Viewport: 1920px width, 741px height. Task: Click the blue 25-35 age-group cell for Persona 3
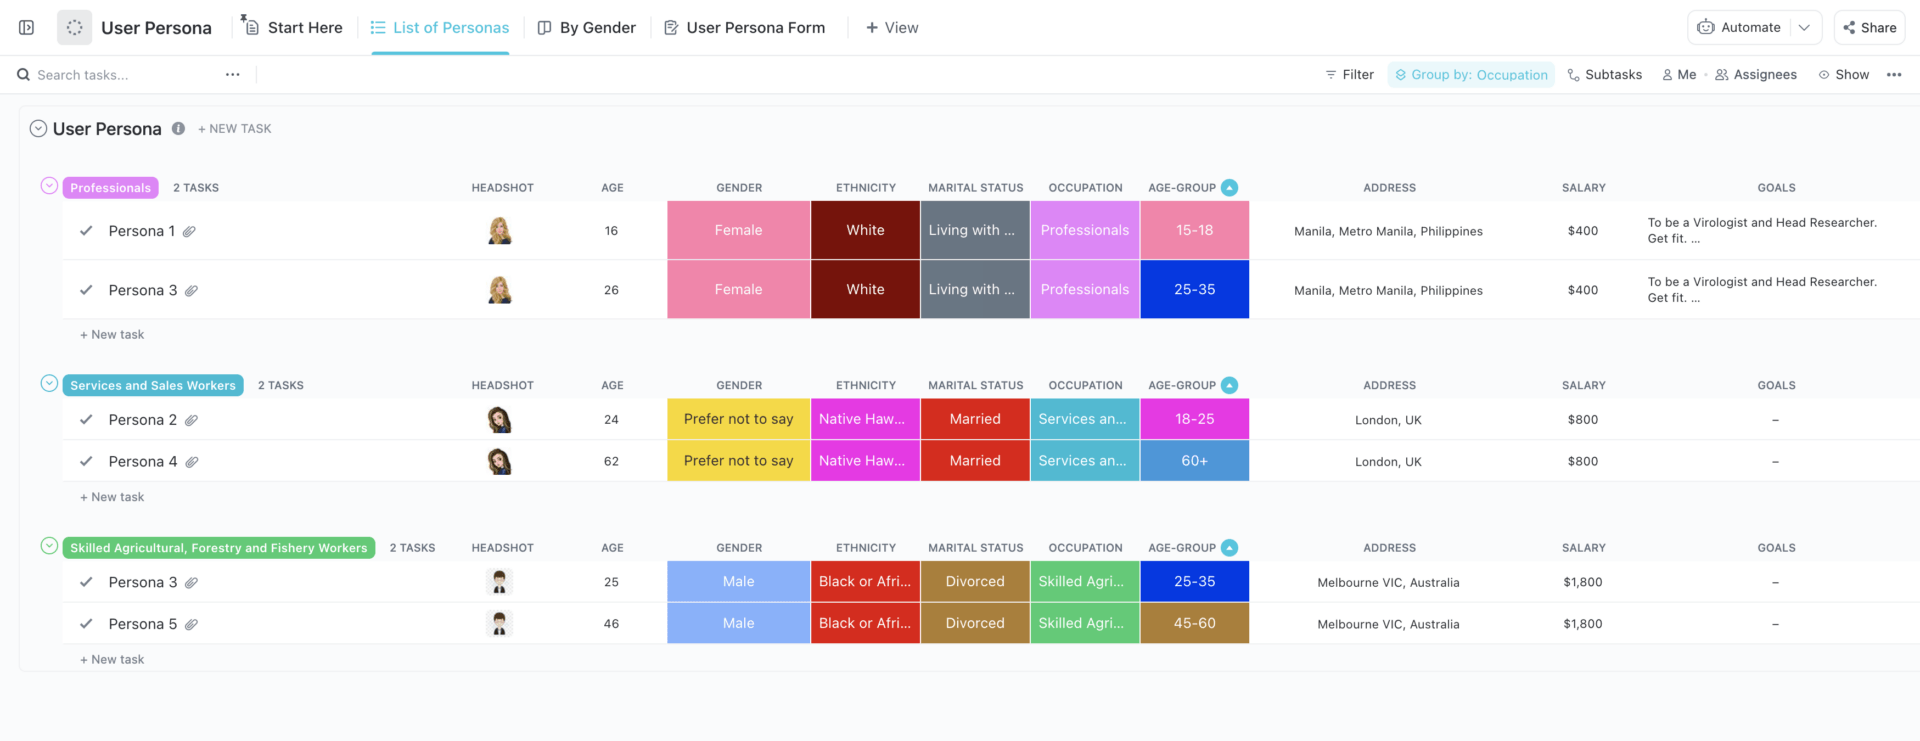click(1194, 290)
